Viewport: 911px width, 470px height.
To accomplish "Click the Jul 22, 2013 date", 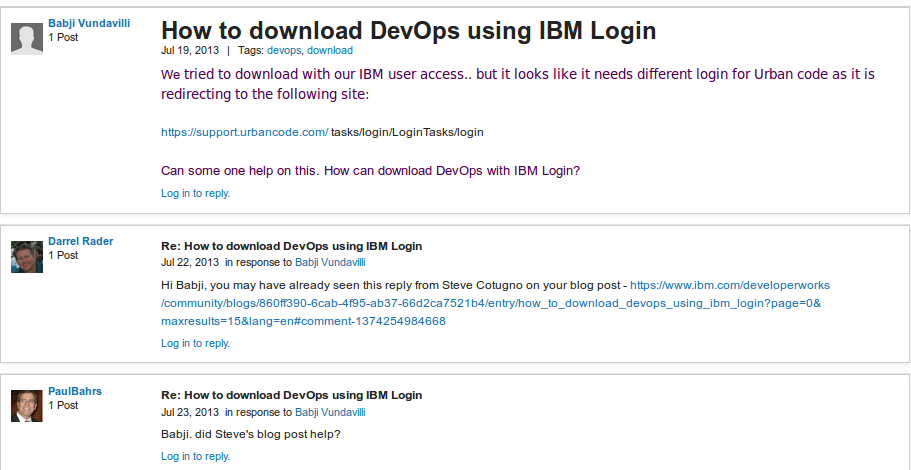I will [190, 262].
